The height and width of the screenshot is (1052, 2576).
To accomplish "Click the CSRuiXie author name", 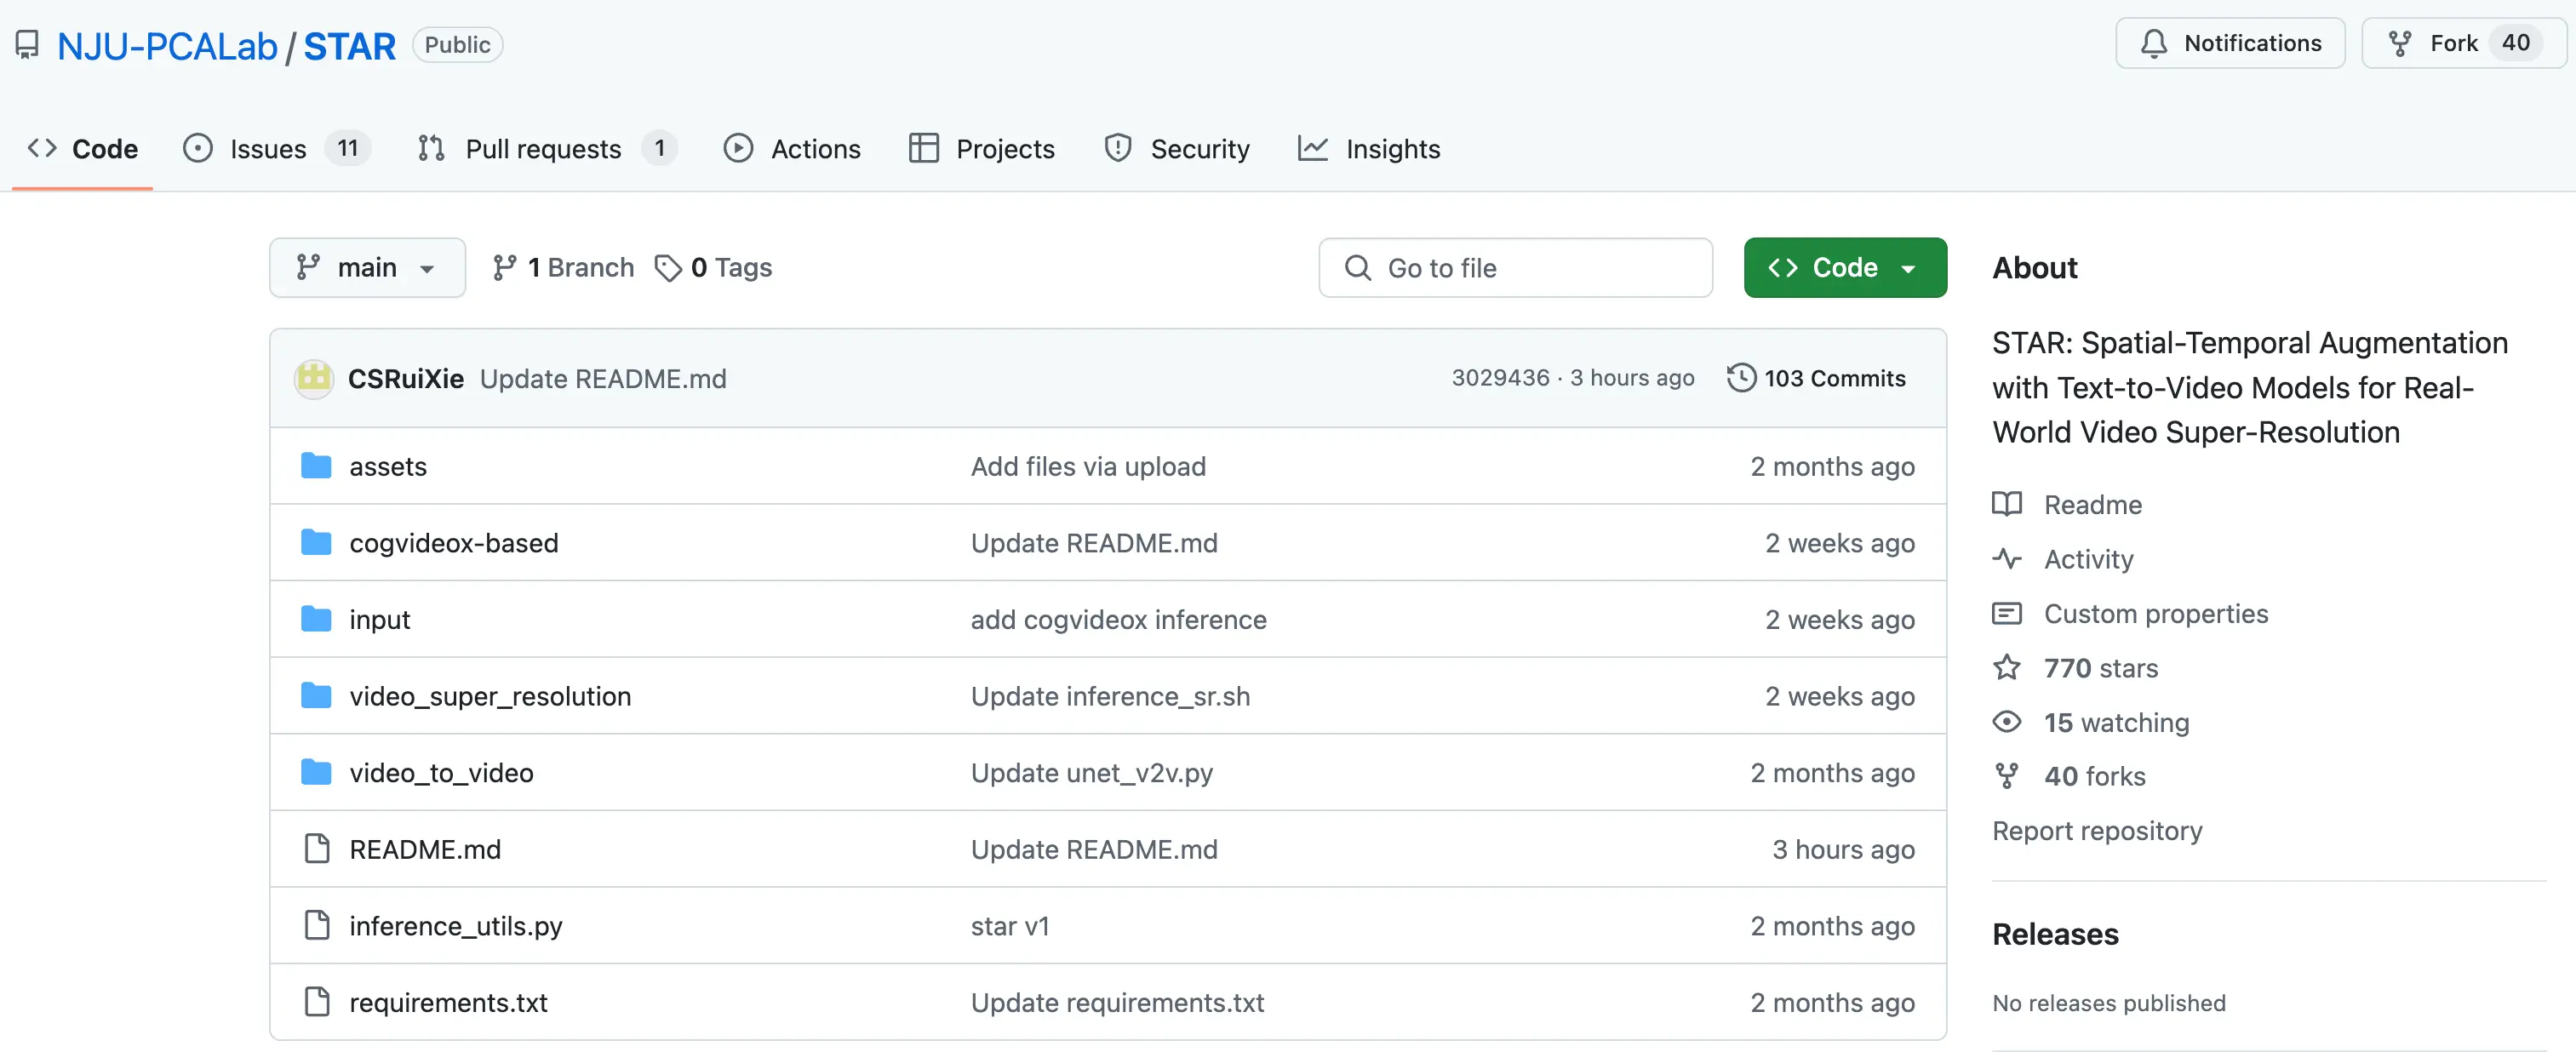I will tap(405, 378).
